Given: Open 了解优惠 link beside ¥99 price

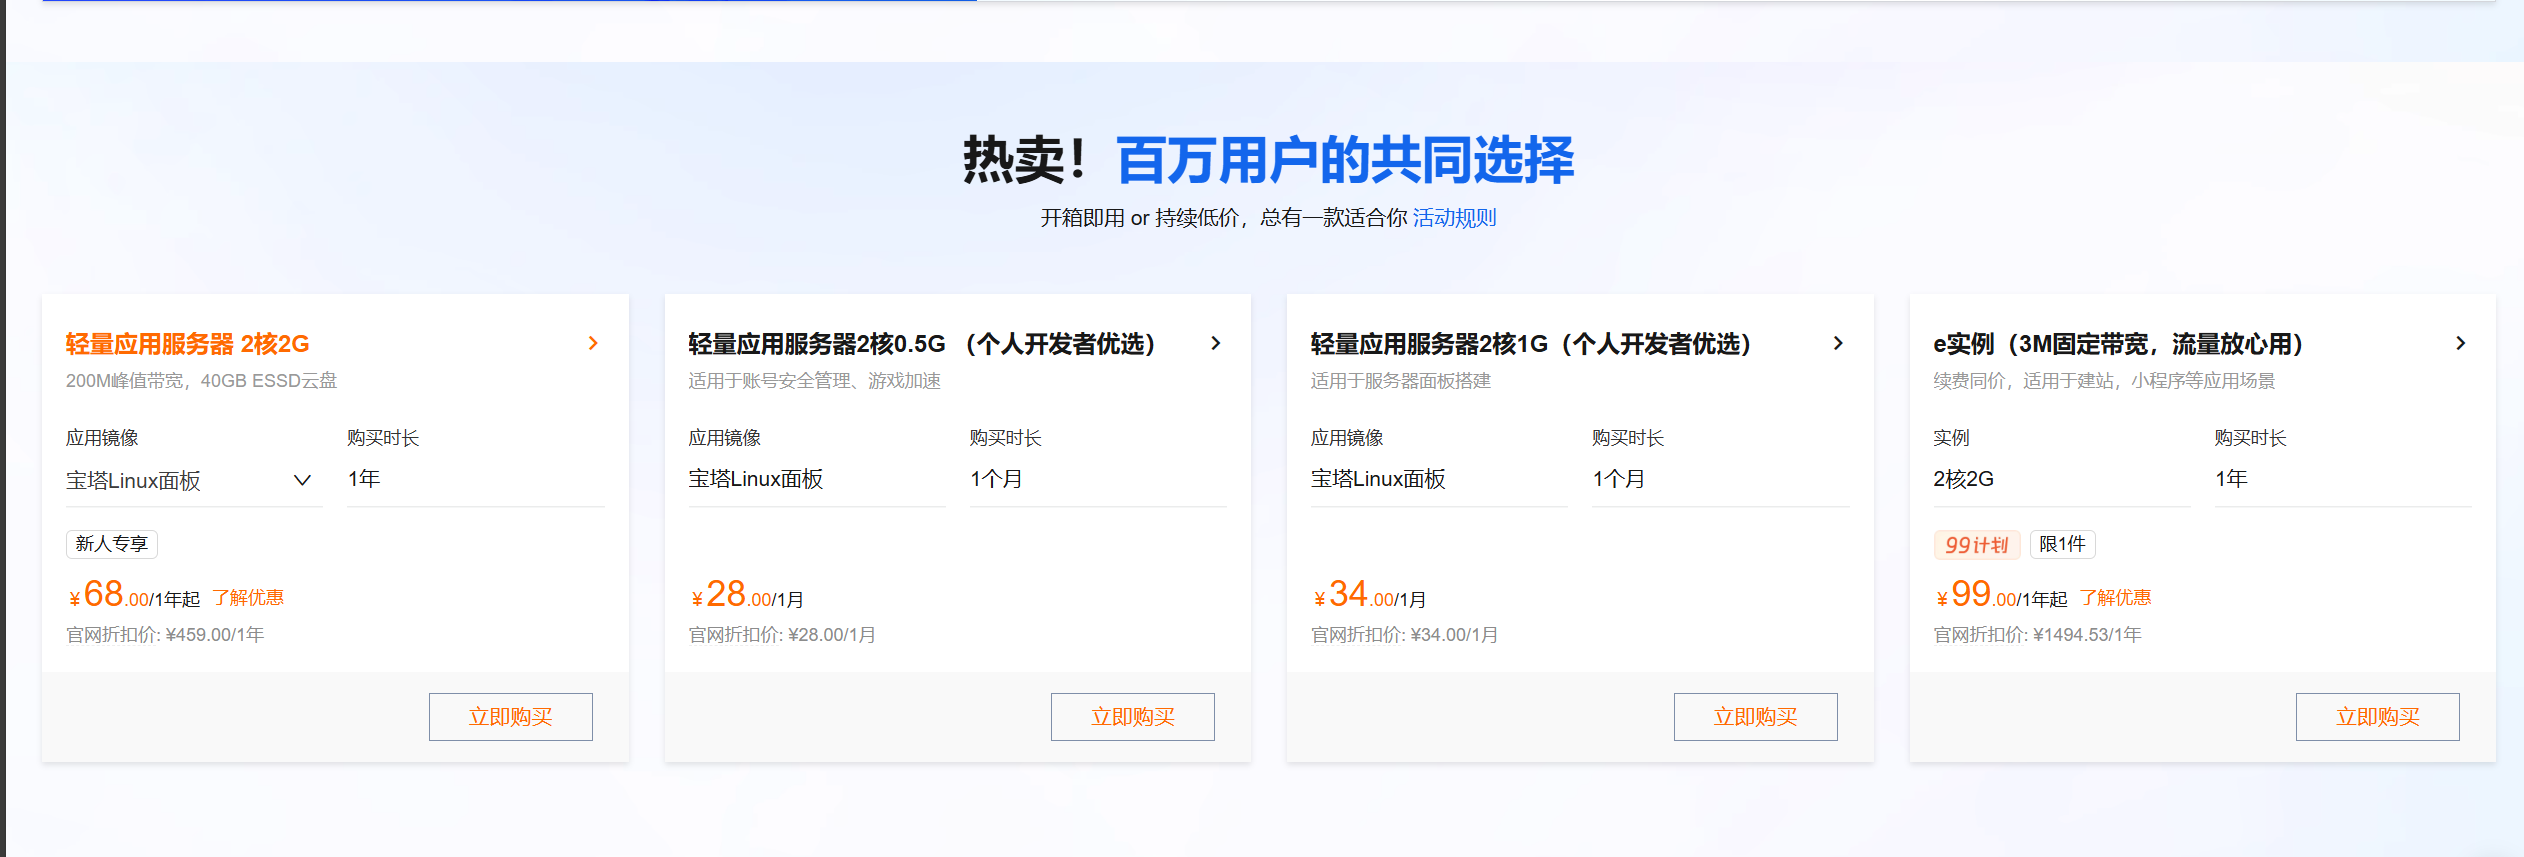Looking at the screenshot, I should coord(2115,598).
